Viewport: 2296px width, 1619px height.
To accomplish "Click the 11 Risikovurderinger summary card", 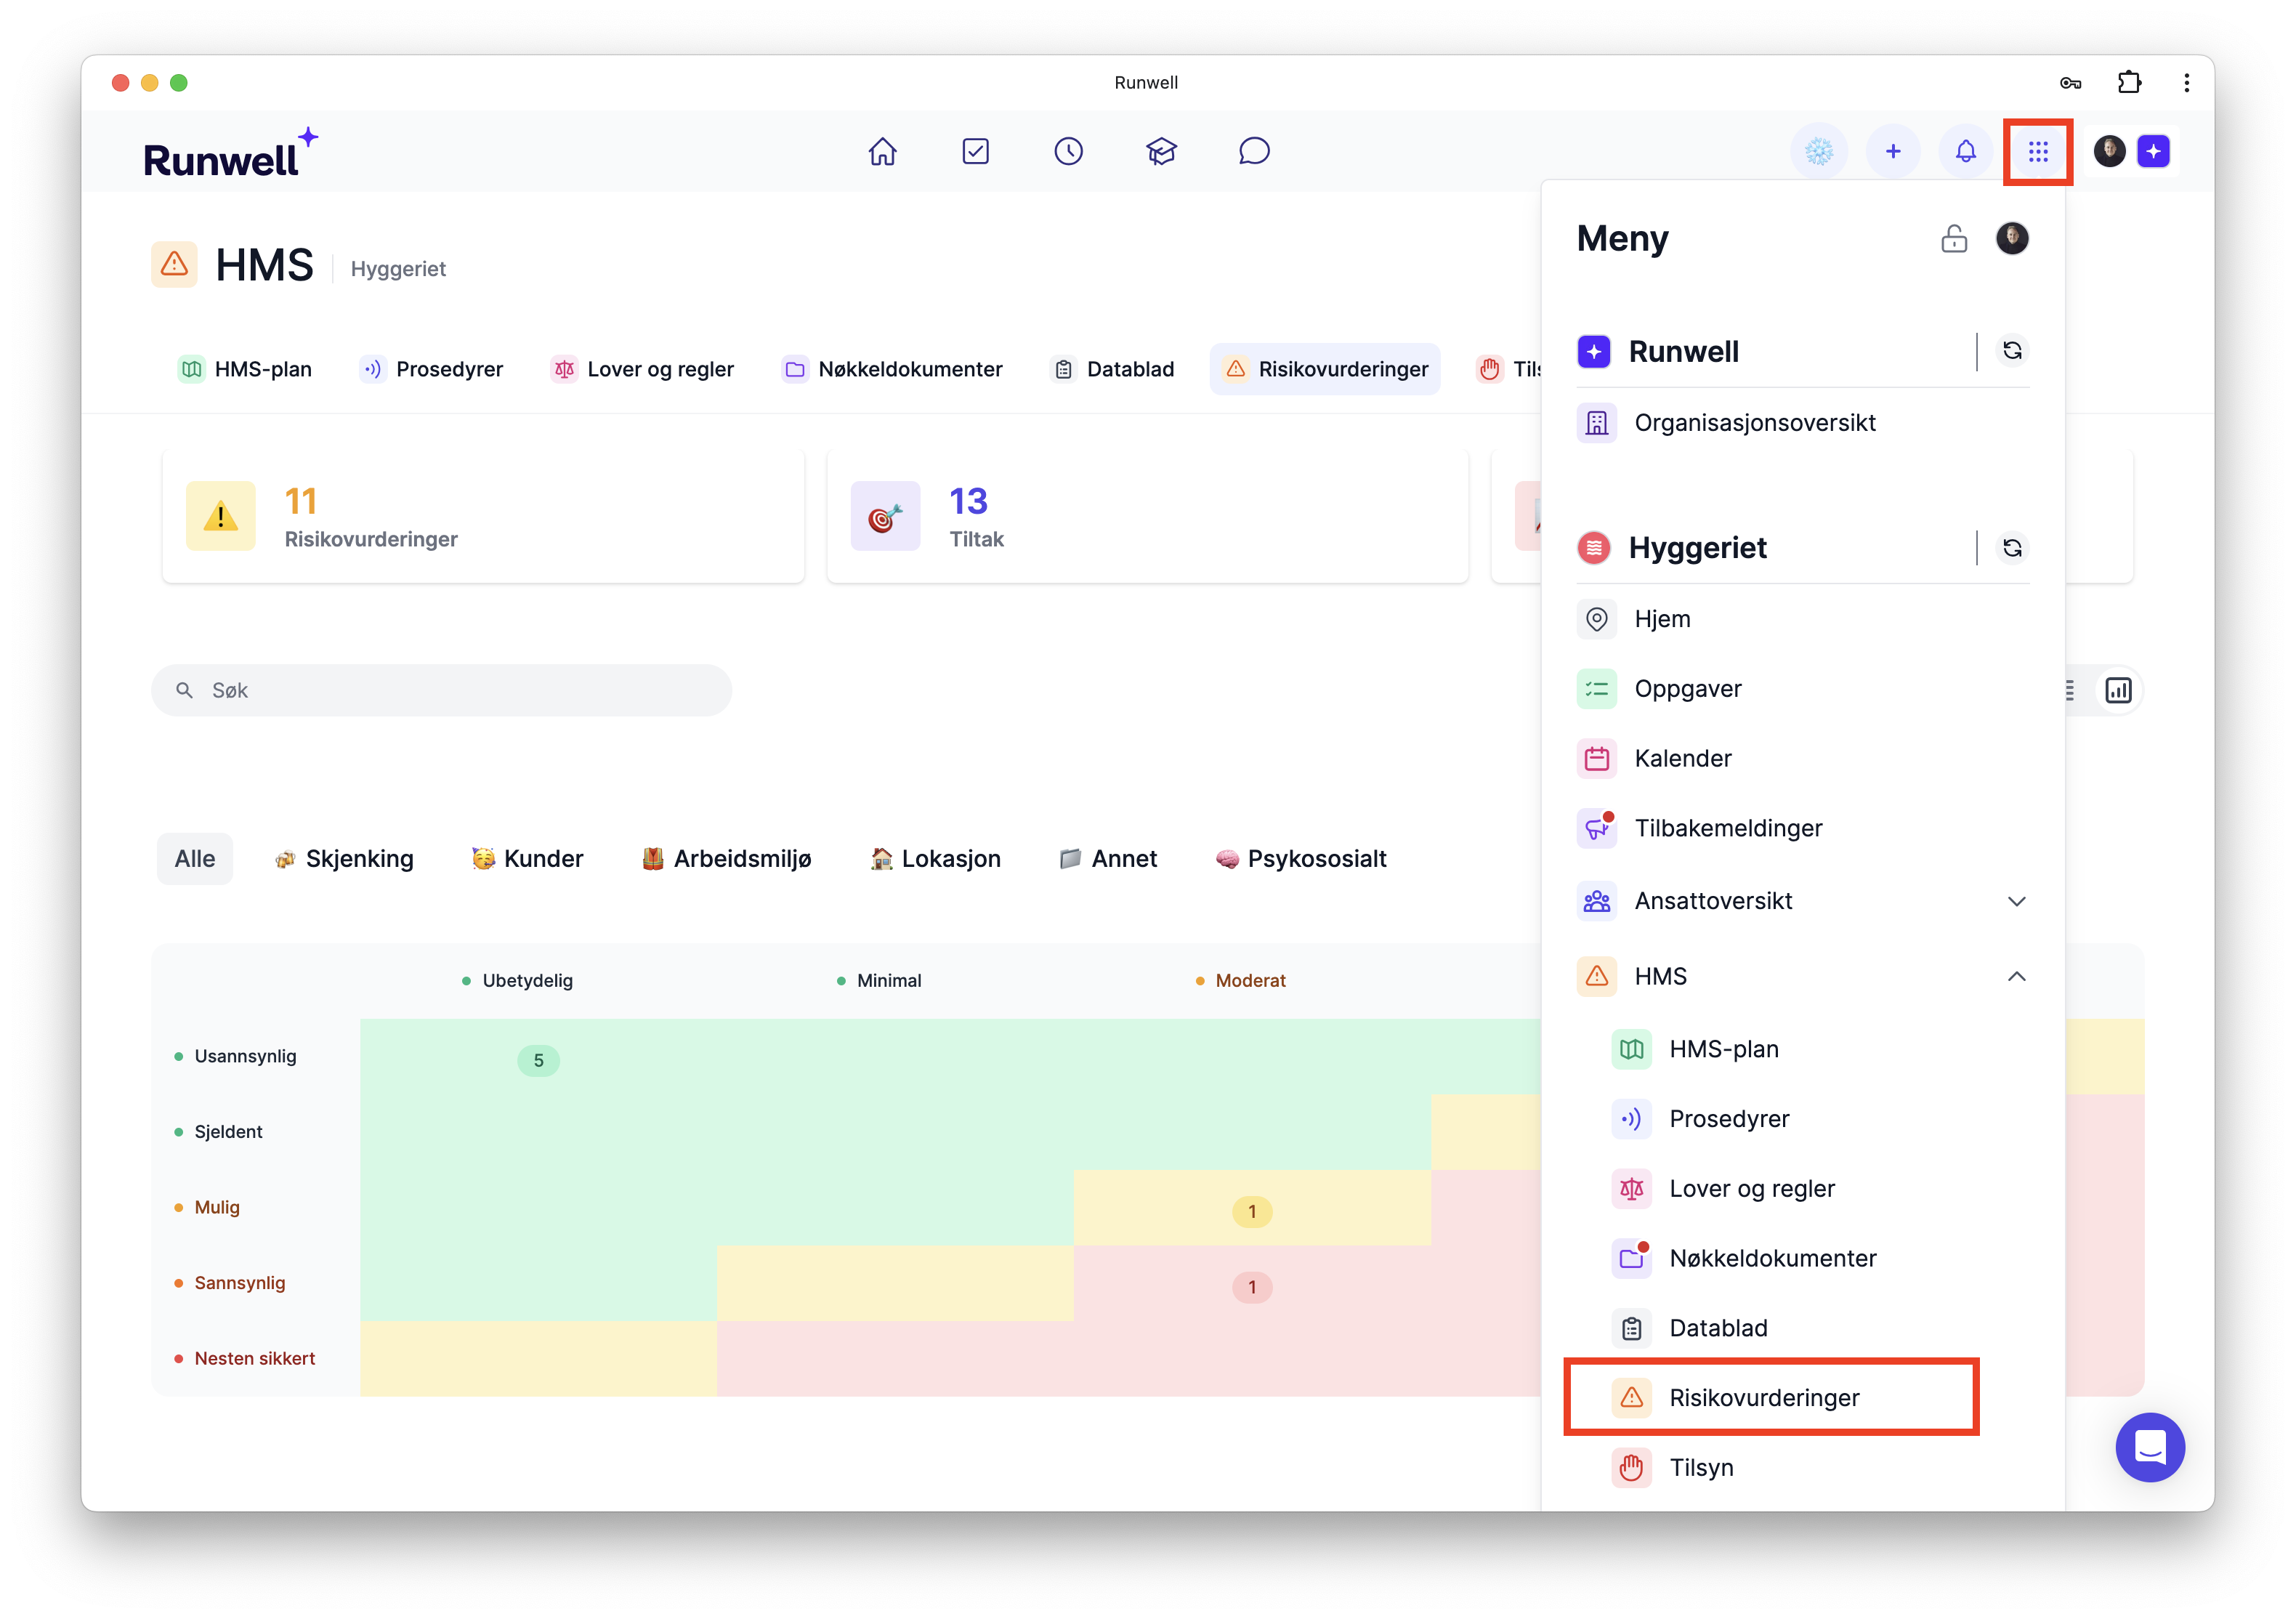I will 483,517.
